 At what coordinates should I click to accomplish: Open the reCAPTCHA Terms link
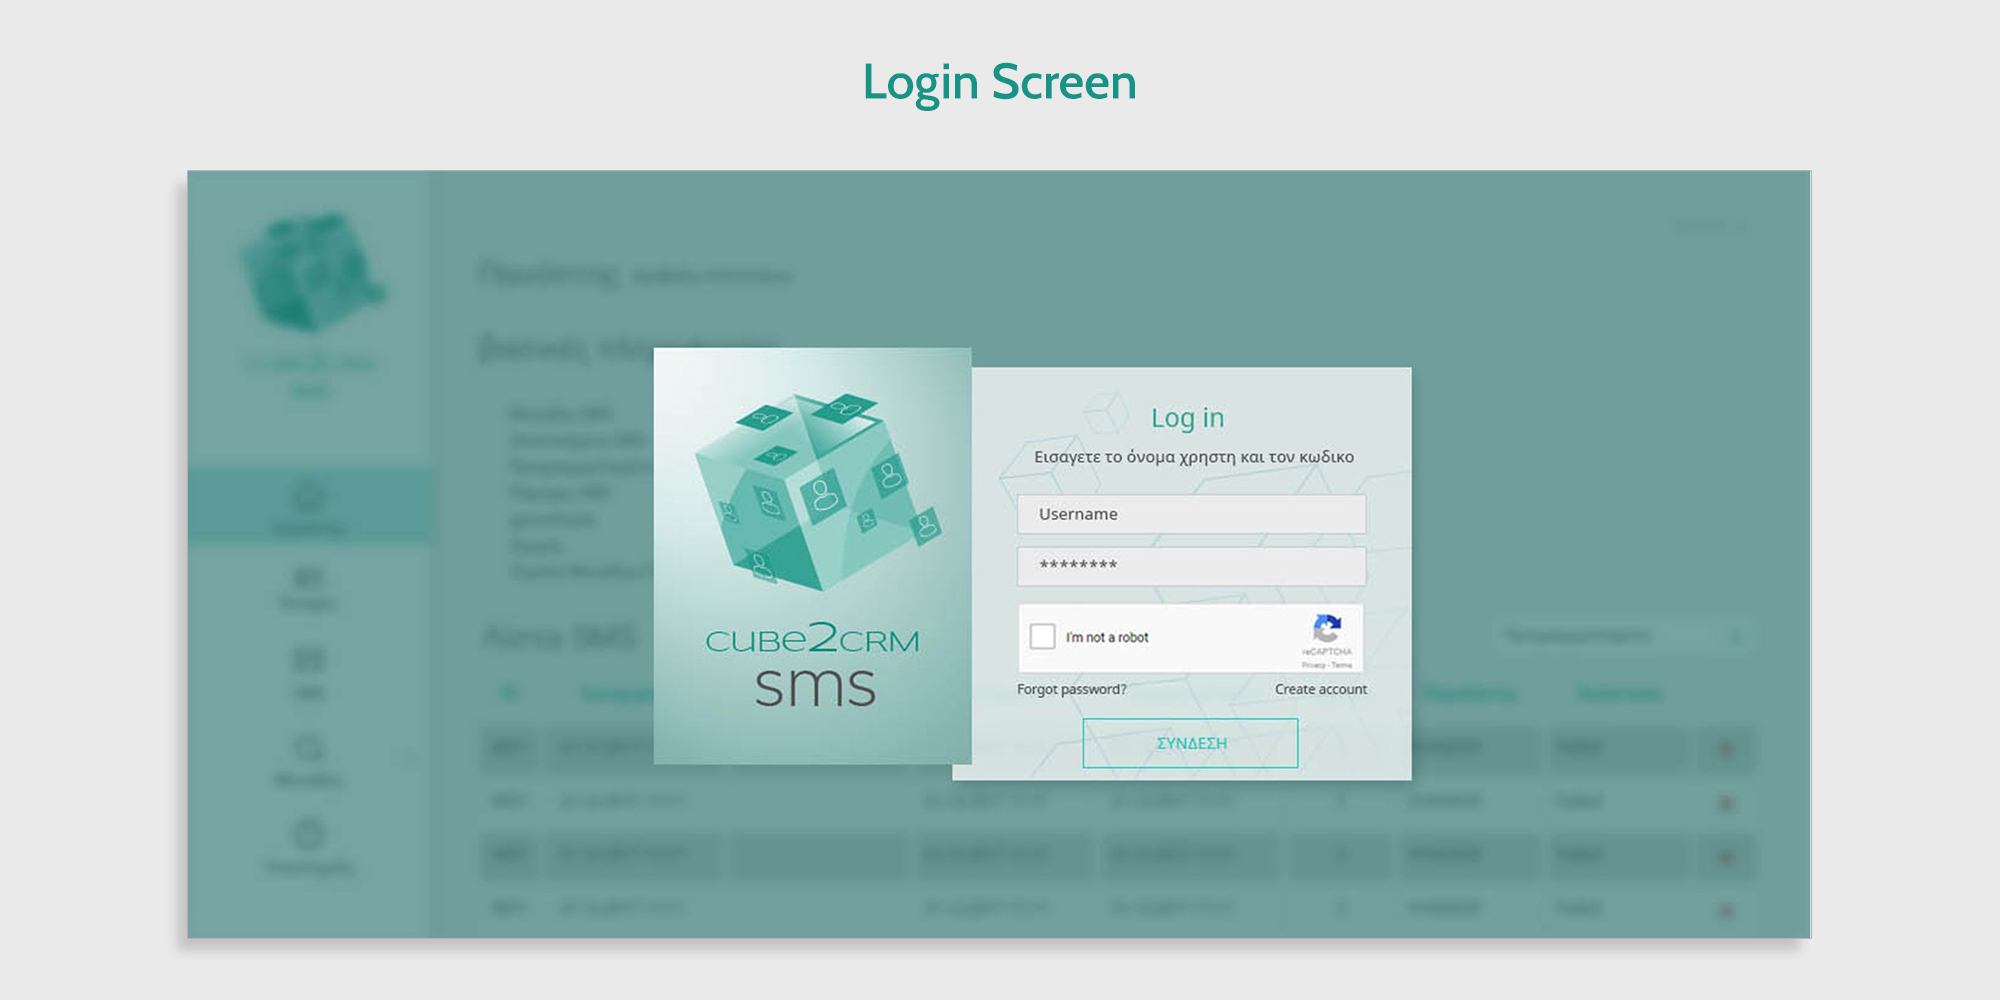1342,665
